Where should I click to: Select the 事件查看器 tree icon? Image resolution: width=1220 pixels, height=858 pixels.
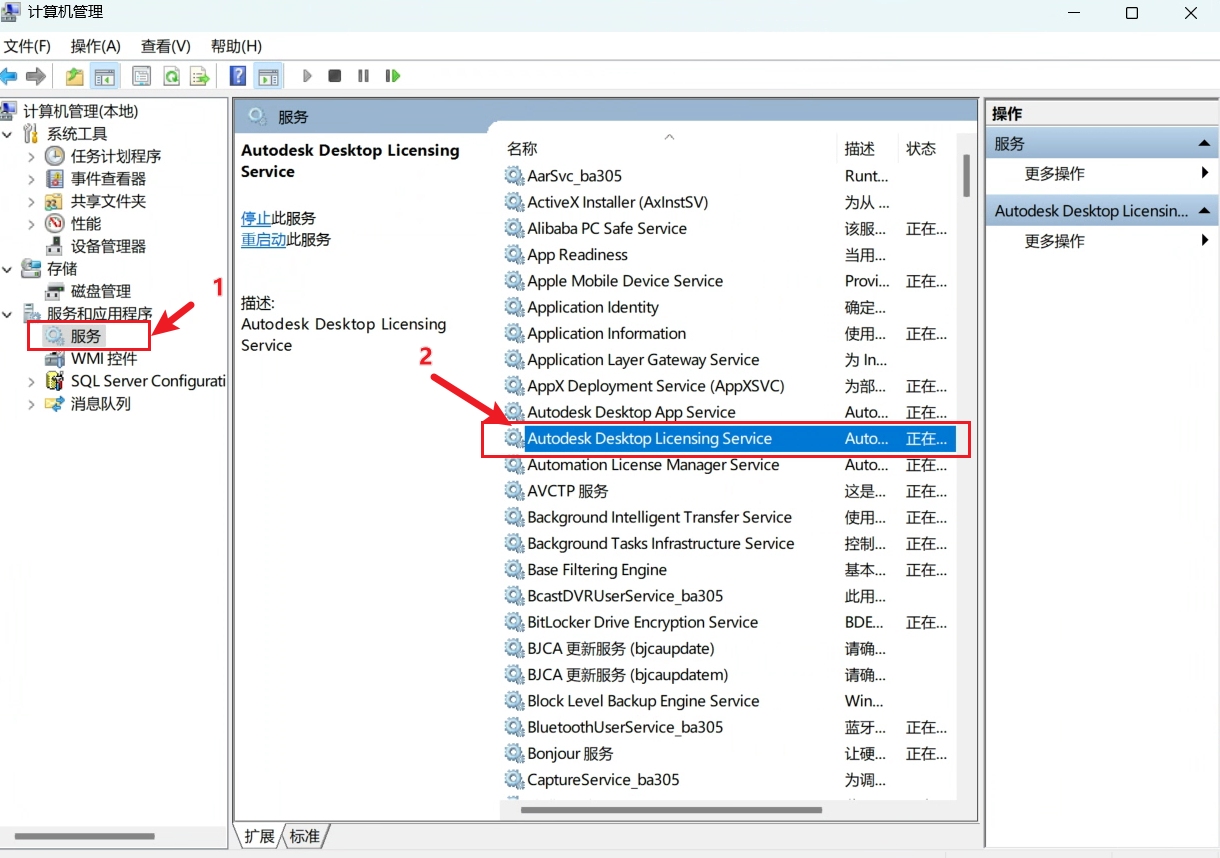[55, 179]
